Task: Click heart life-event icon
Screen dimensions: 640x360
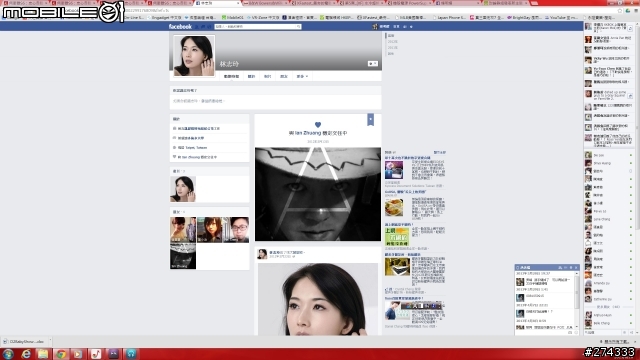Action: pyautogui.click(x=318, y=124)
